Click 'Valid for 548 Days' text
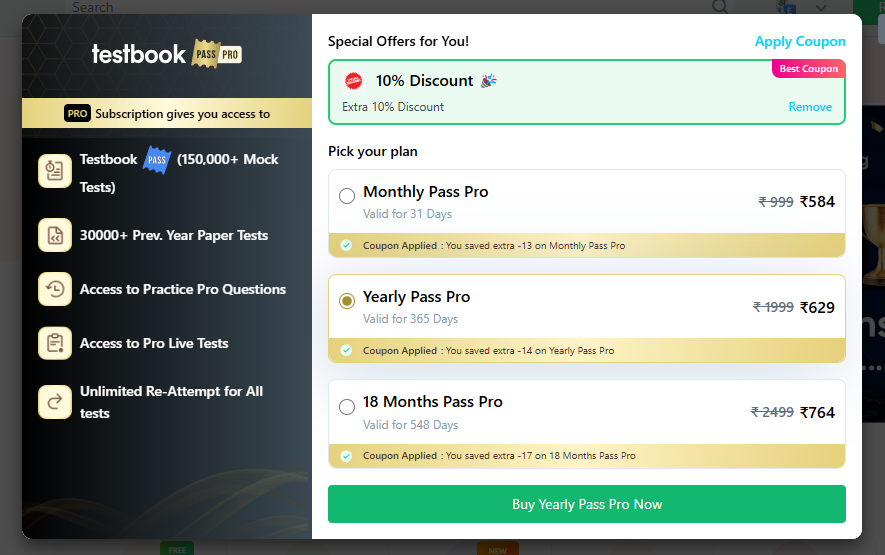The height and width of the screenshot is (555, 885). pyautogui.click(x=410, y=425)
